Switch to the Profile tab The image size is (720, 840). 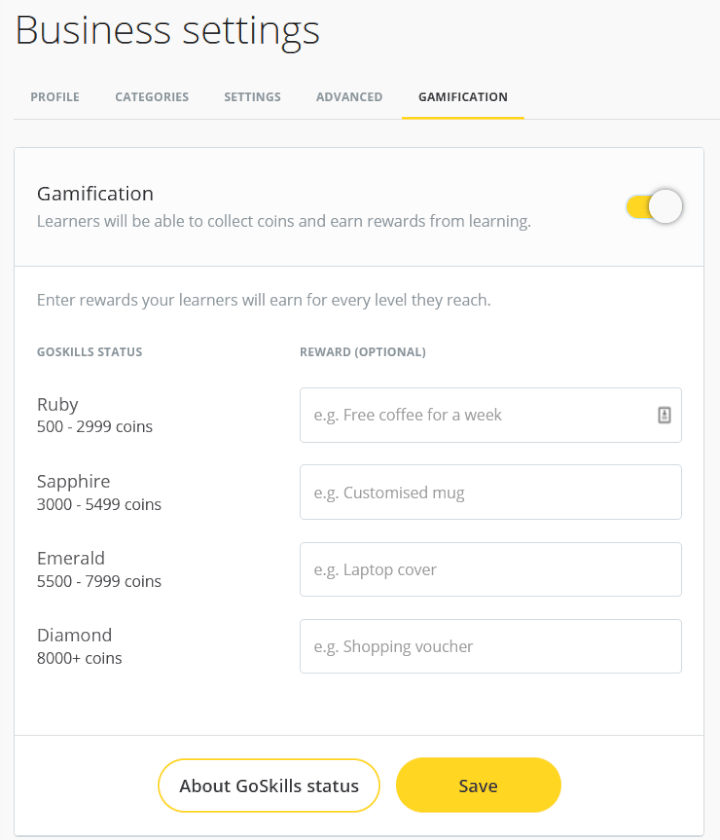(x=55, y=97)
